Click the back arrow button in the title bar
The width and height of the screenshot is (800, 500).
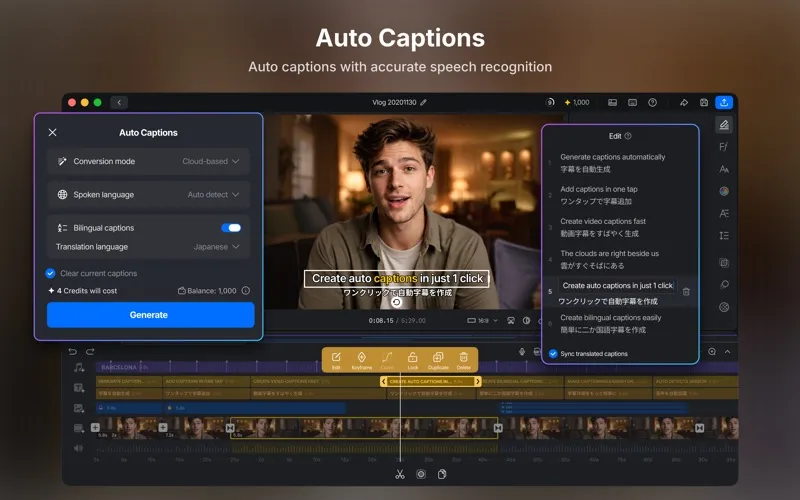tap(119, 103)
